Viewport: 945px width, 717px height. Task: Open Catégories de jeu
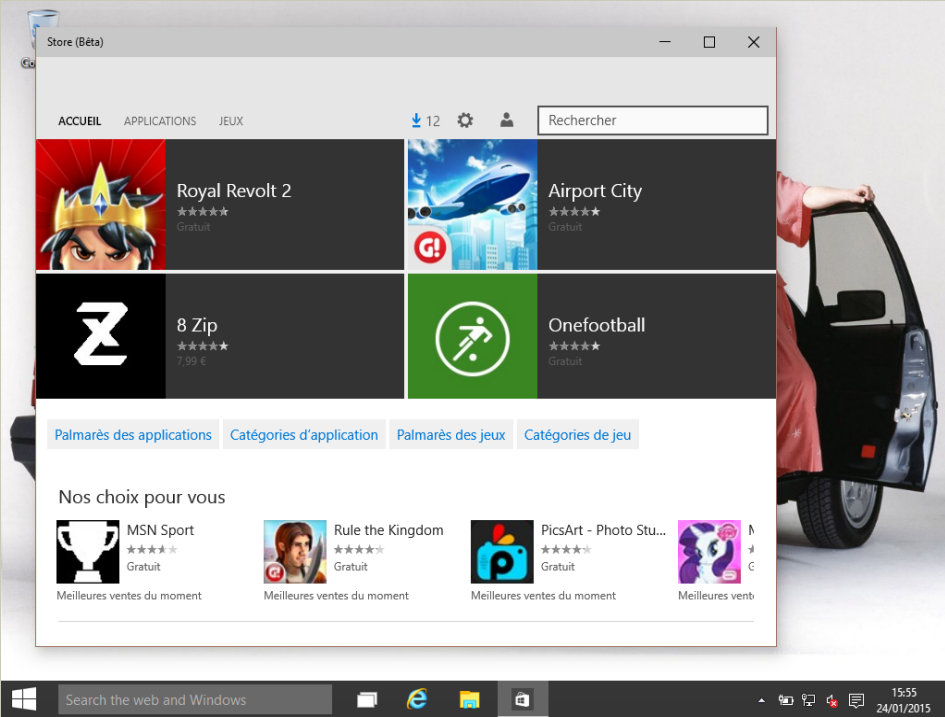coord(577,434)
